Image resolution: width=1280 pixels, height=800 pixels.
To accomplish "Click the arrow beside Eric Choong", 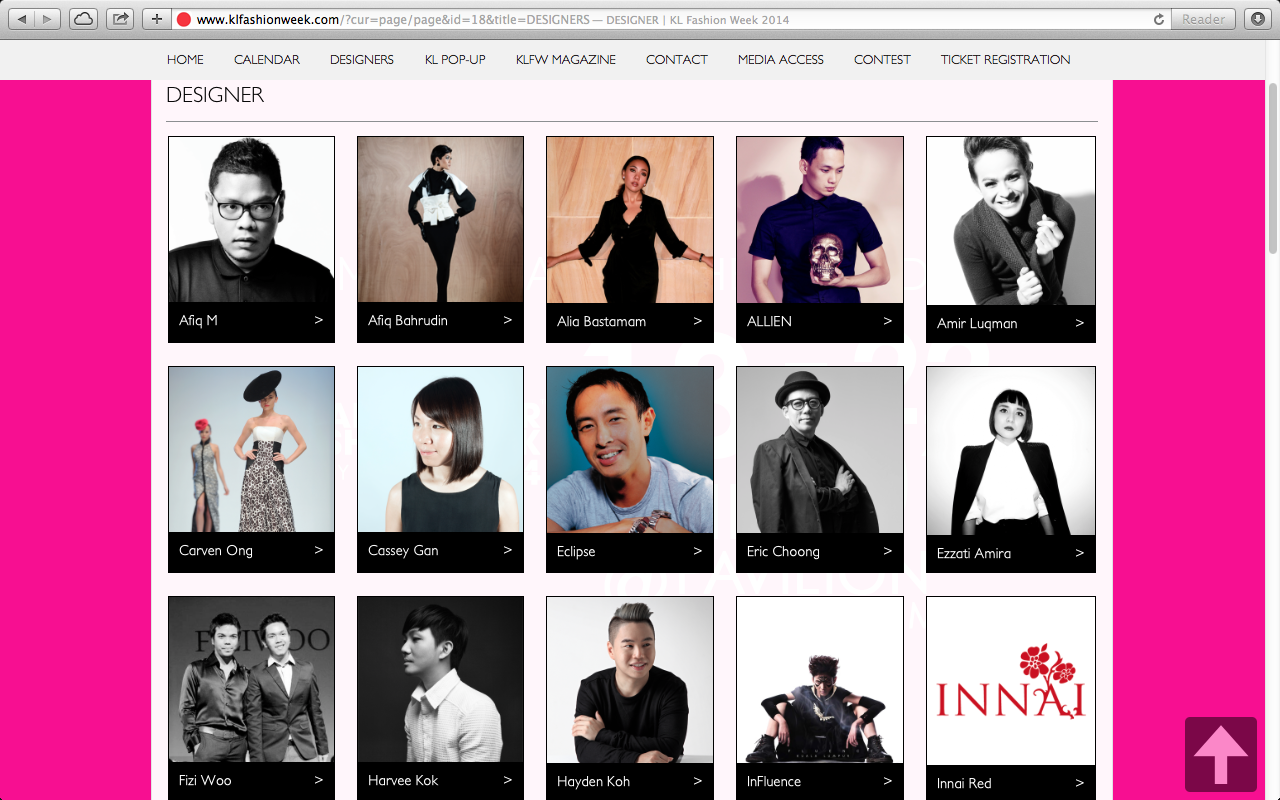I will pyautogui.click(x=888, y=551).
